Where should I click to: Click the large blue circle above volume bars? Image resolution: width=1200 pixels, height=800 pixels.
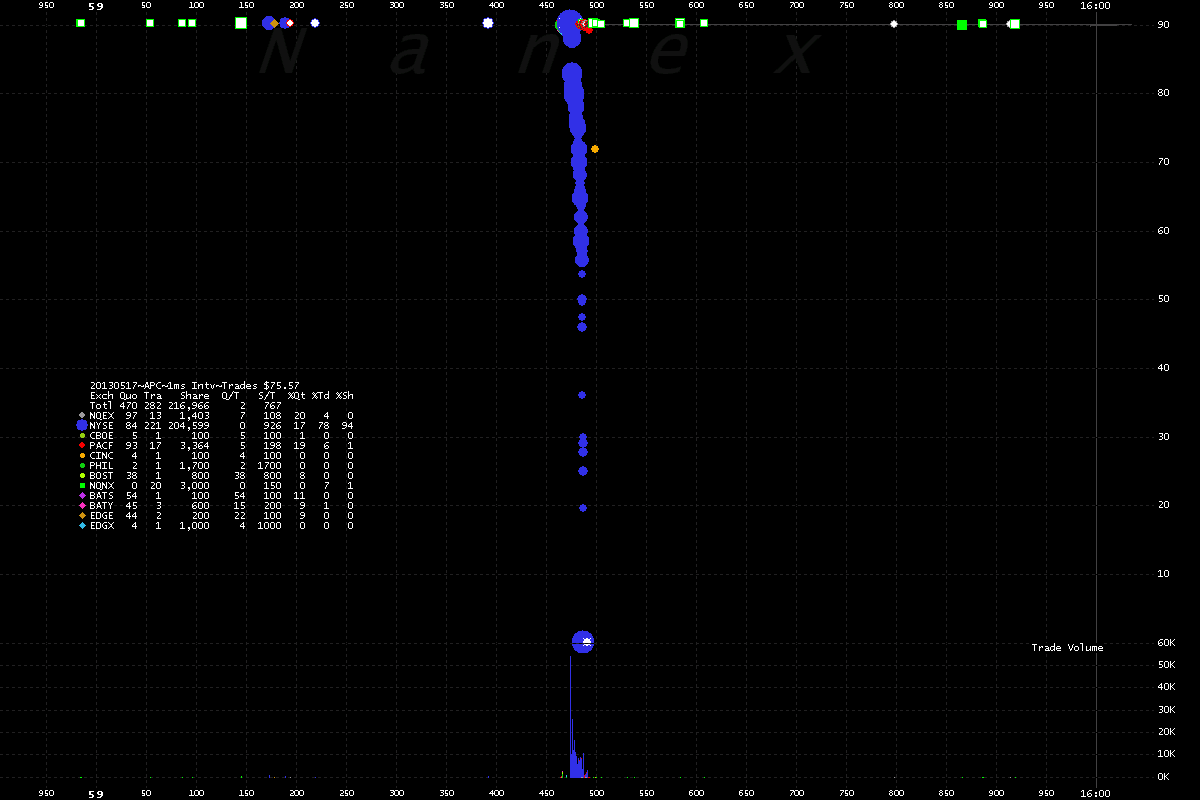pyautogui.click(x=583, y=642)
